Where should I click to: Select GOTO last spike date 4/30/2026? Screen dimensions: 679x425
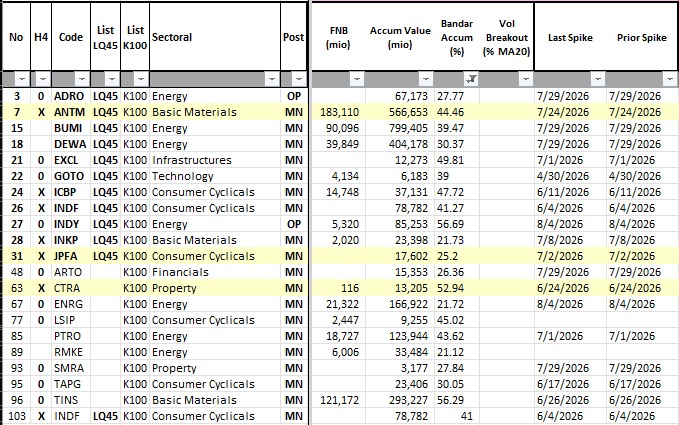pos(570,176)
